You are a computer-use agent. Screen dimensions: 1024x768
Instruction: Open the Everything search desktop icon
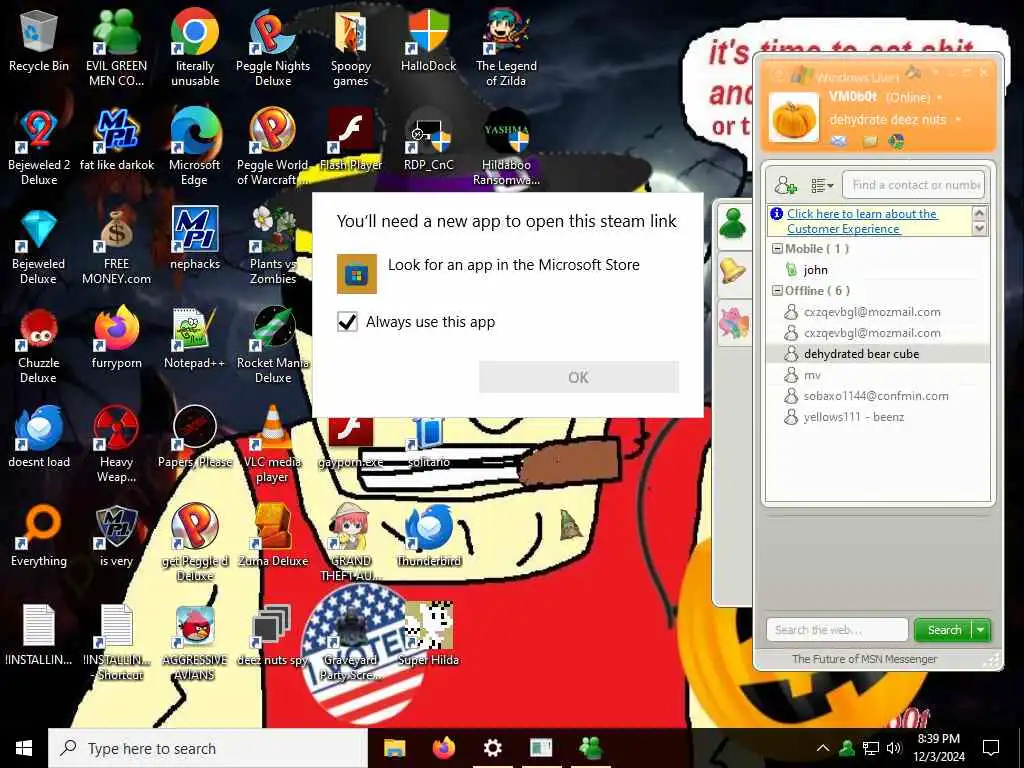pos(39,536)
